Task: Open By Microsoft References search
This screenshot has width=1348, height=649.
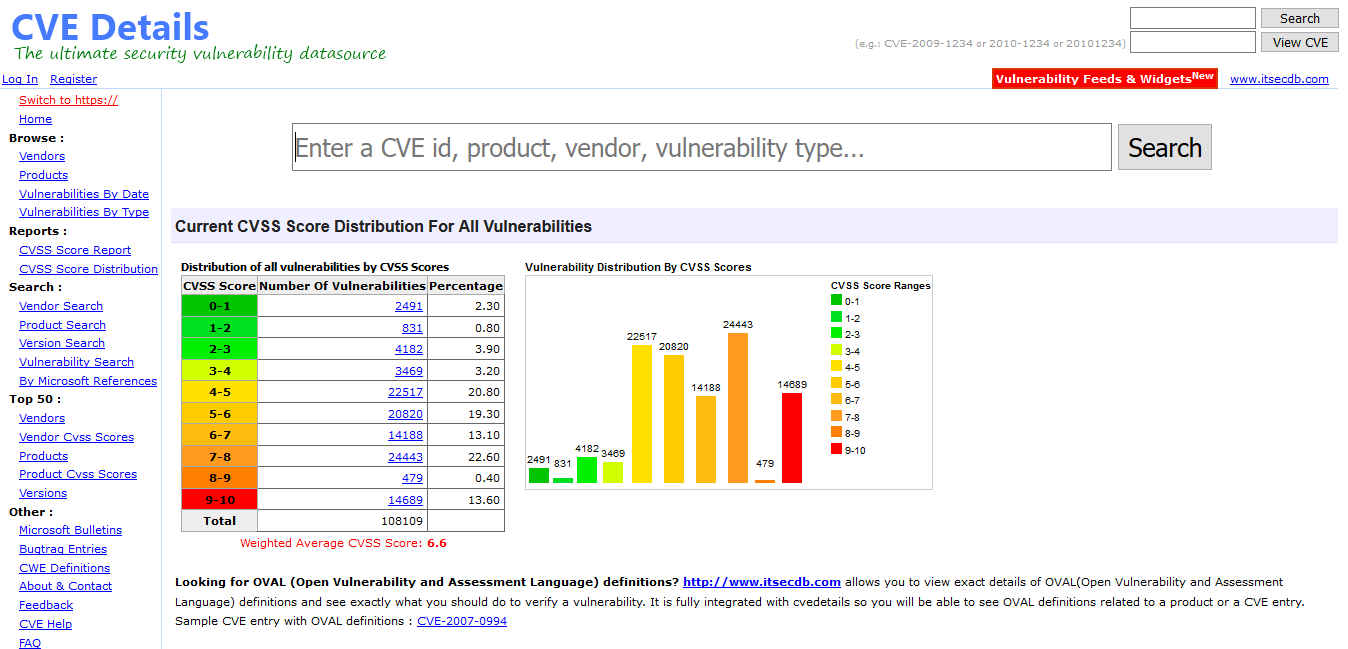Action: [88, 381]
